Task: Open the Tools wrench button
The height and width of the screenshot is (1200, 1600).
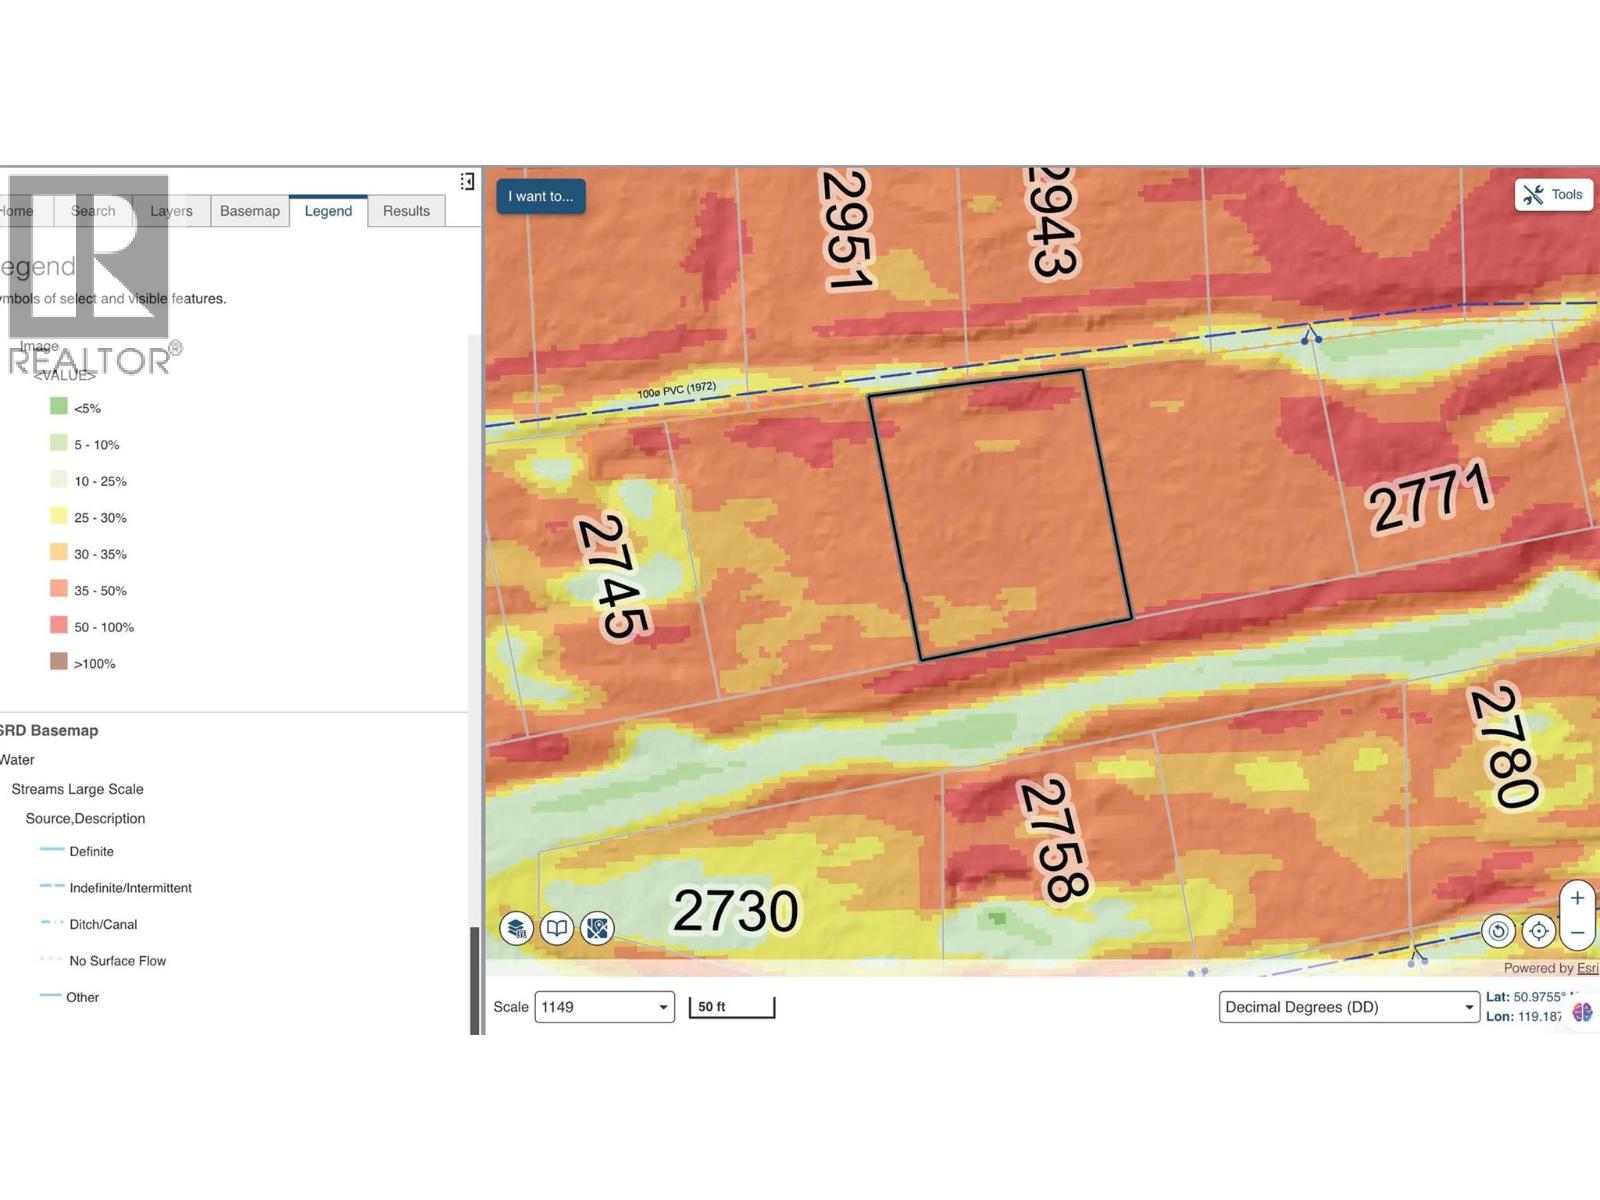Action: click(1553, 195)
